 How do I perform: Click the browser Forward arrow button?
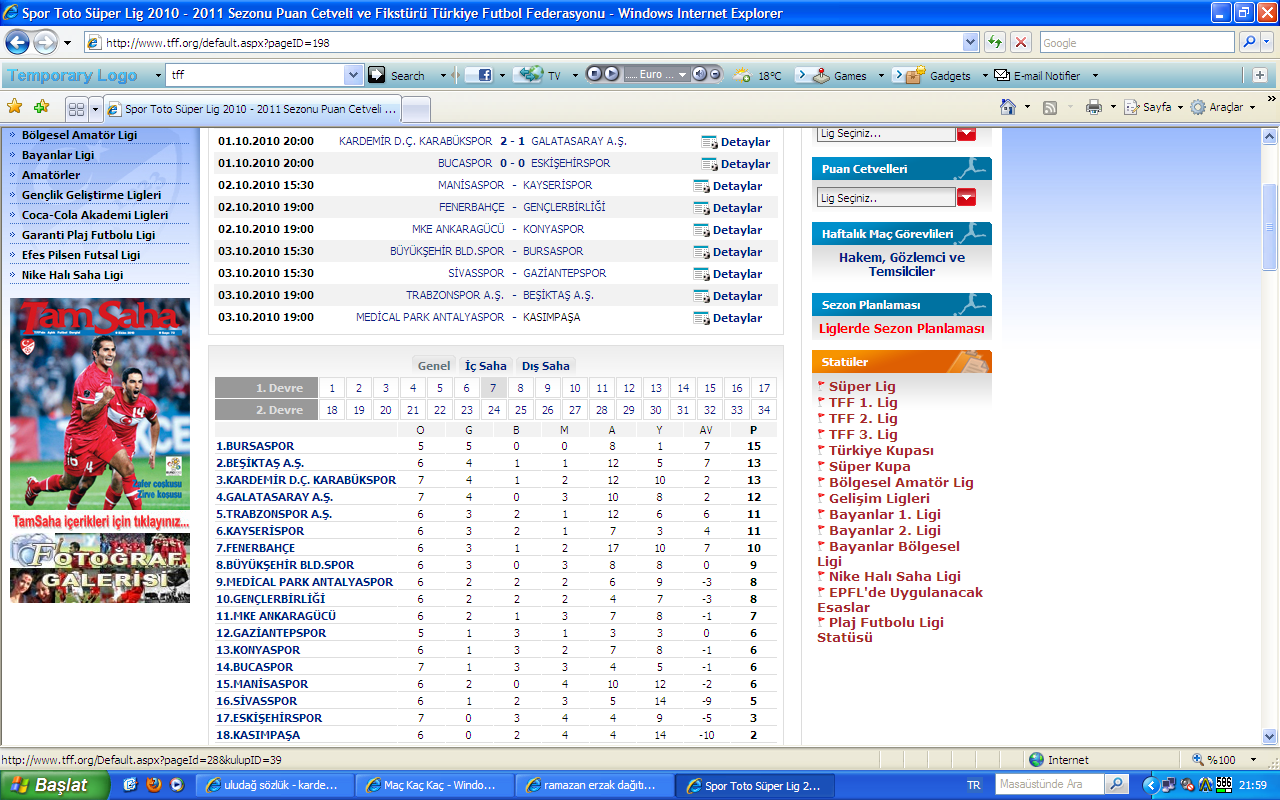click(45, 42)
